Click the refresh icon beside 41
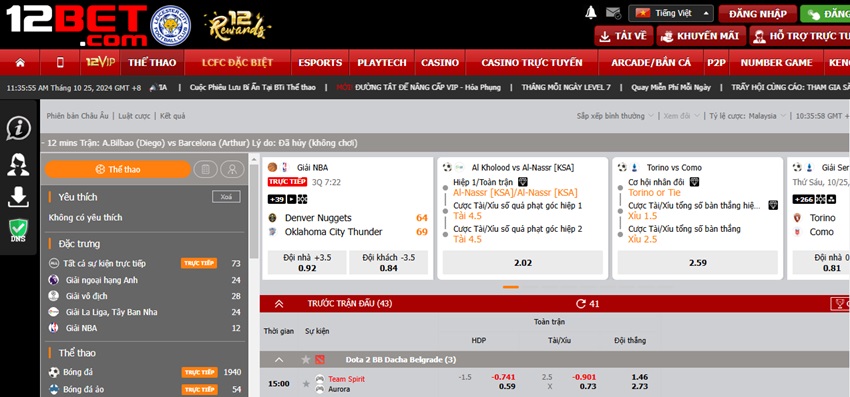850x397 pixels. (581, 304)
